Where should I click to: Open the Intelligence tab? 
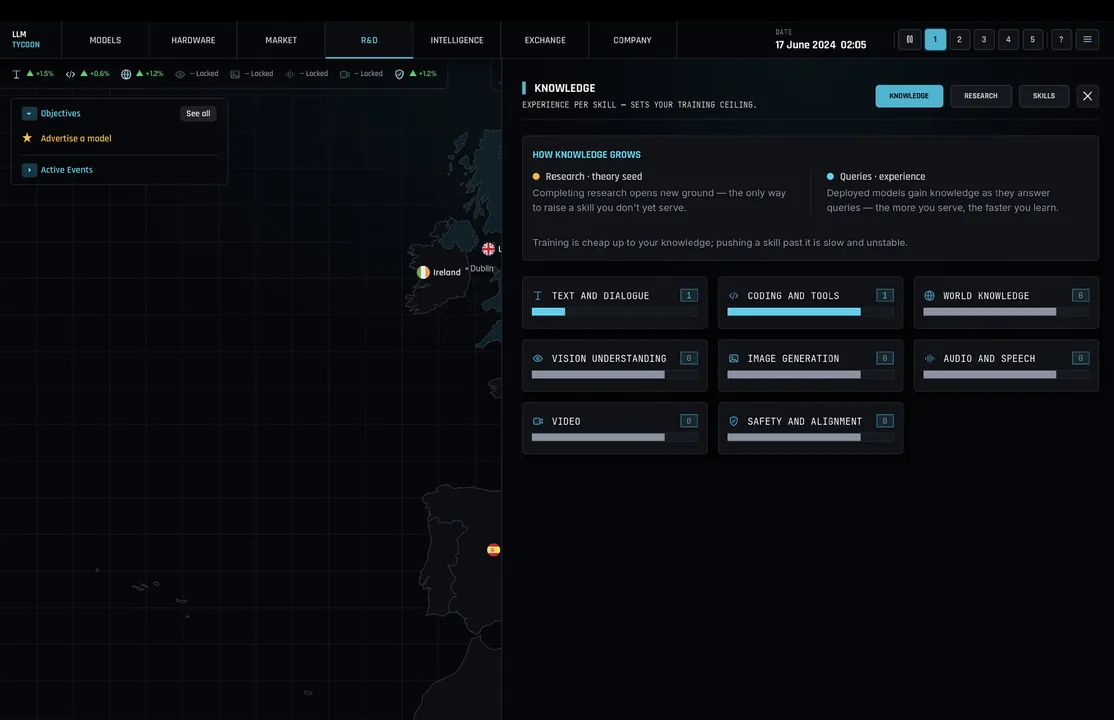coord(457,41)
